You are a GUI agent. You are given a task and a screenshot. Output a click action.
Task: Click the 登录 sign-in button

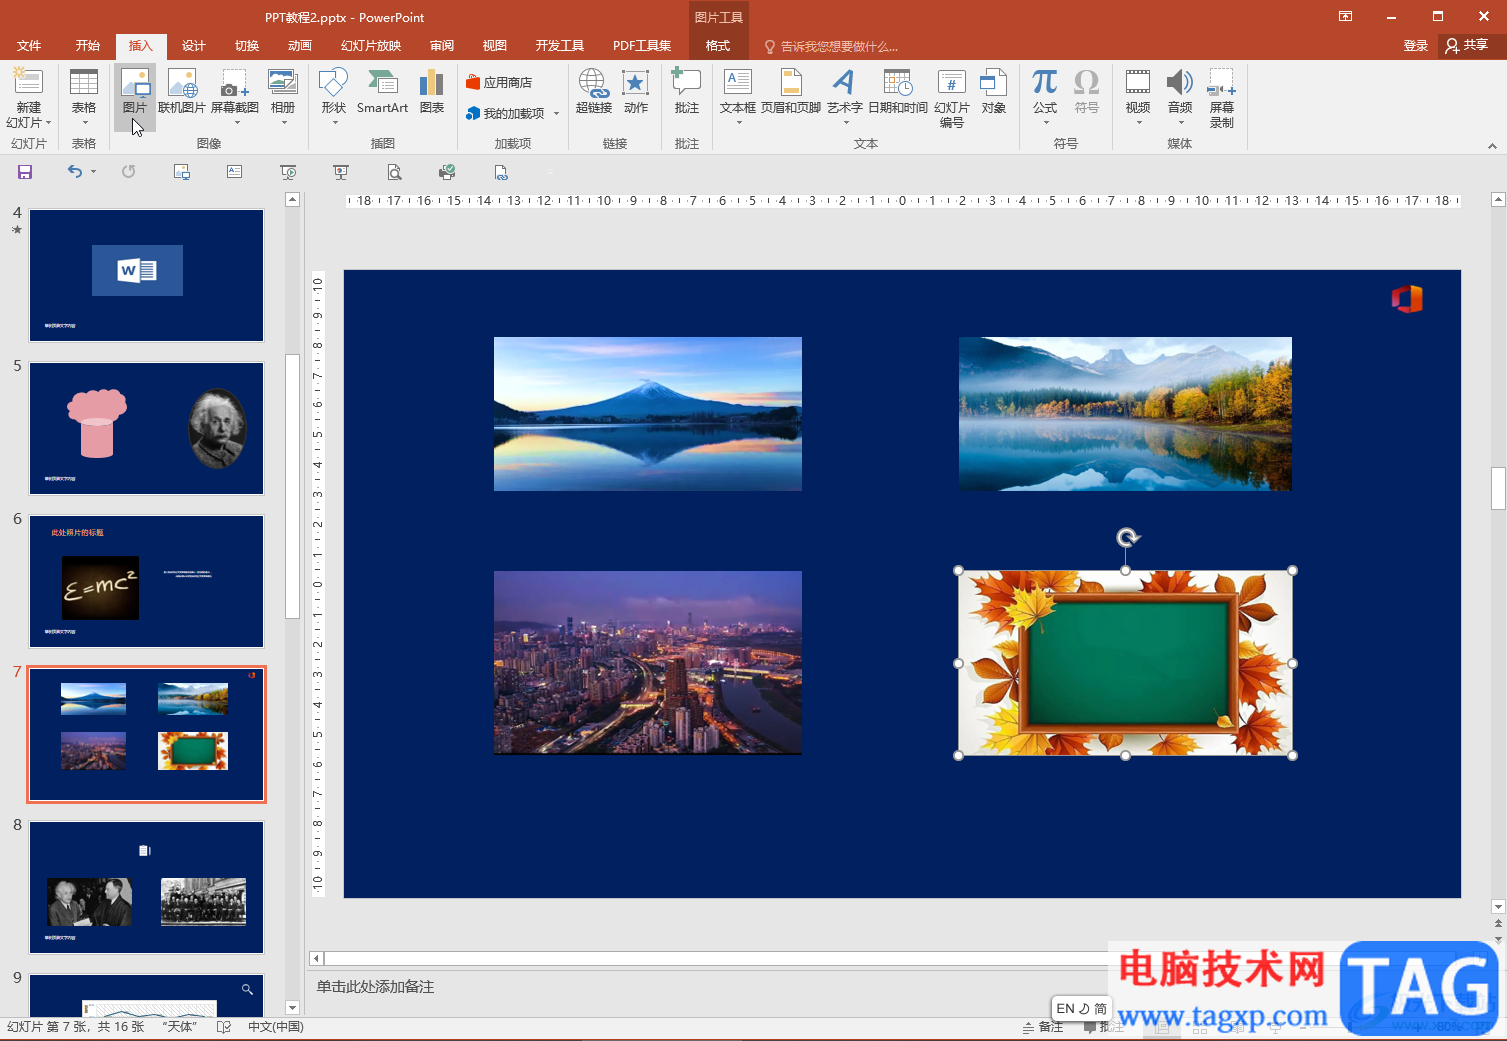(1415, 46)
